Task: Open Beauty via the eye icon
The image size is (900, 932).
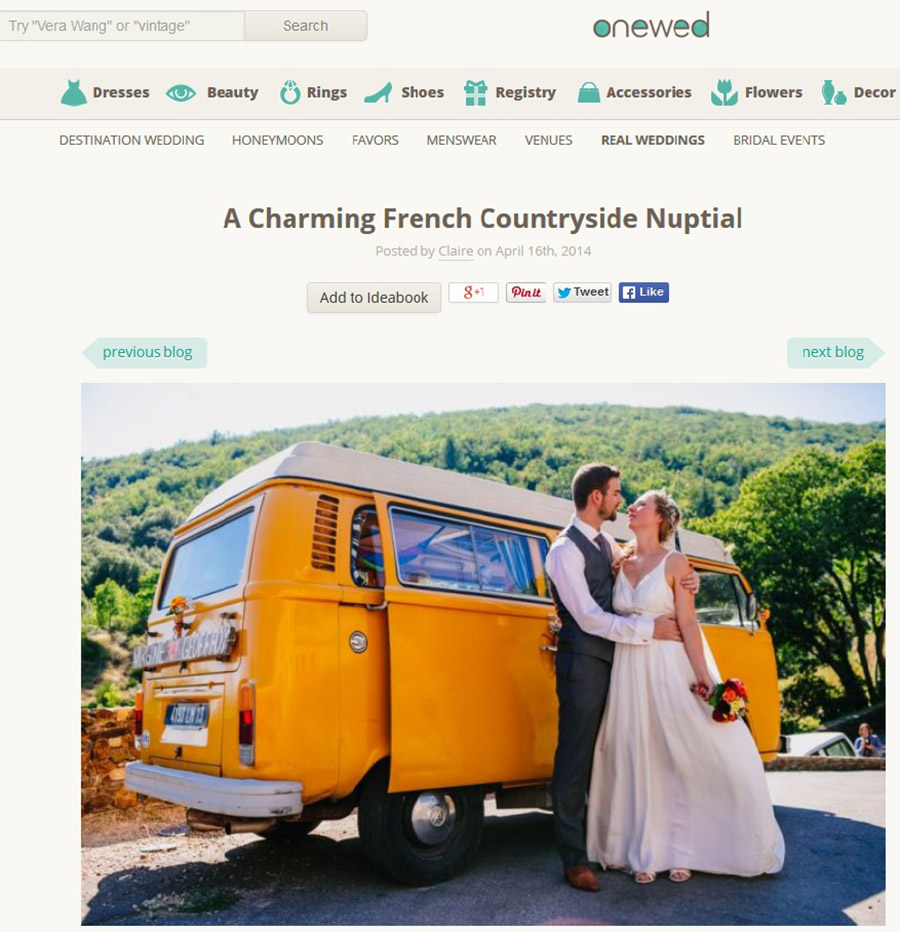Action: (x=181, y=93)
